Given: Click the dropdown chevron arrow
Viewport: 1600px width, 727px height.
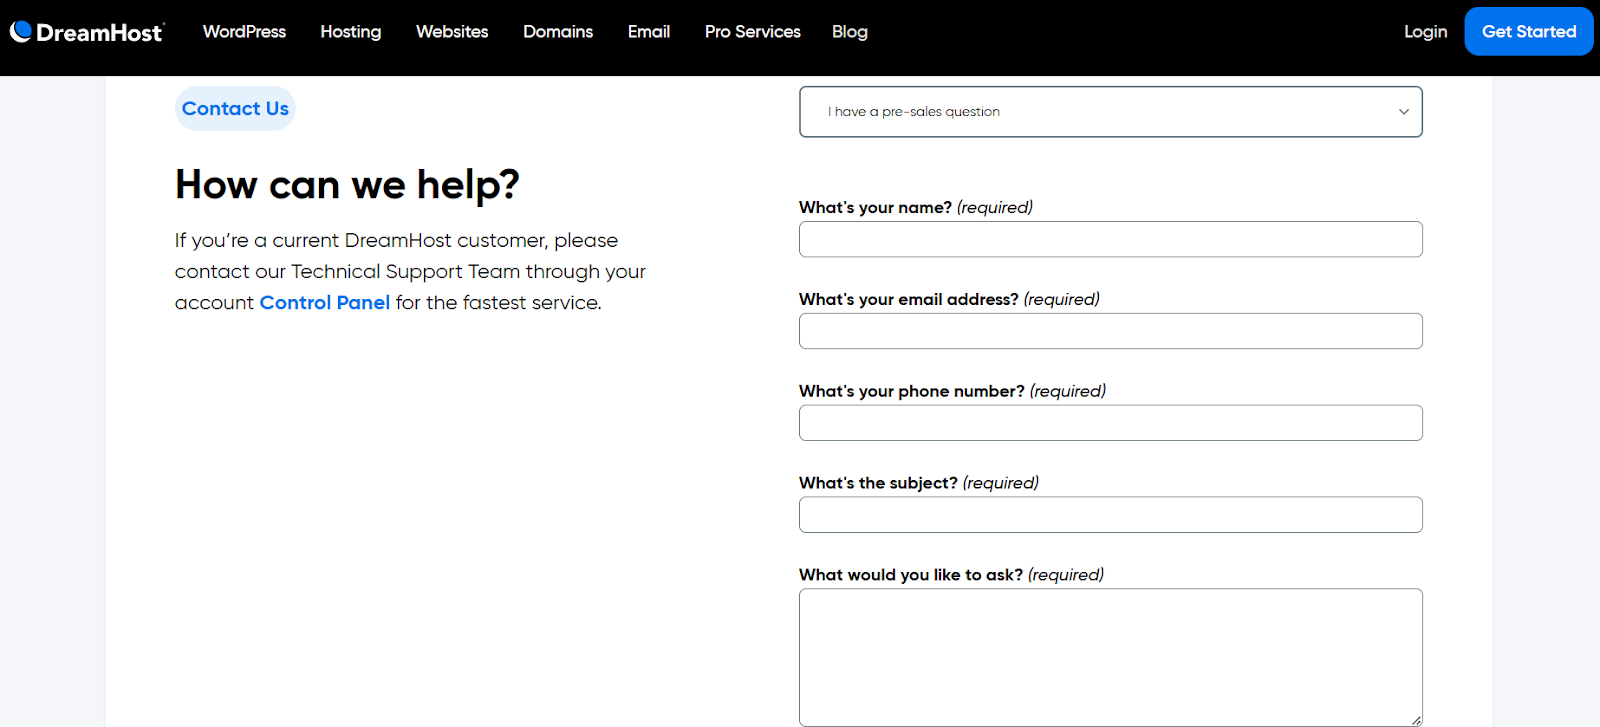Looking at the screenshot, I should point(1402,111).
